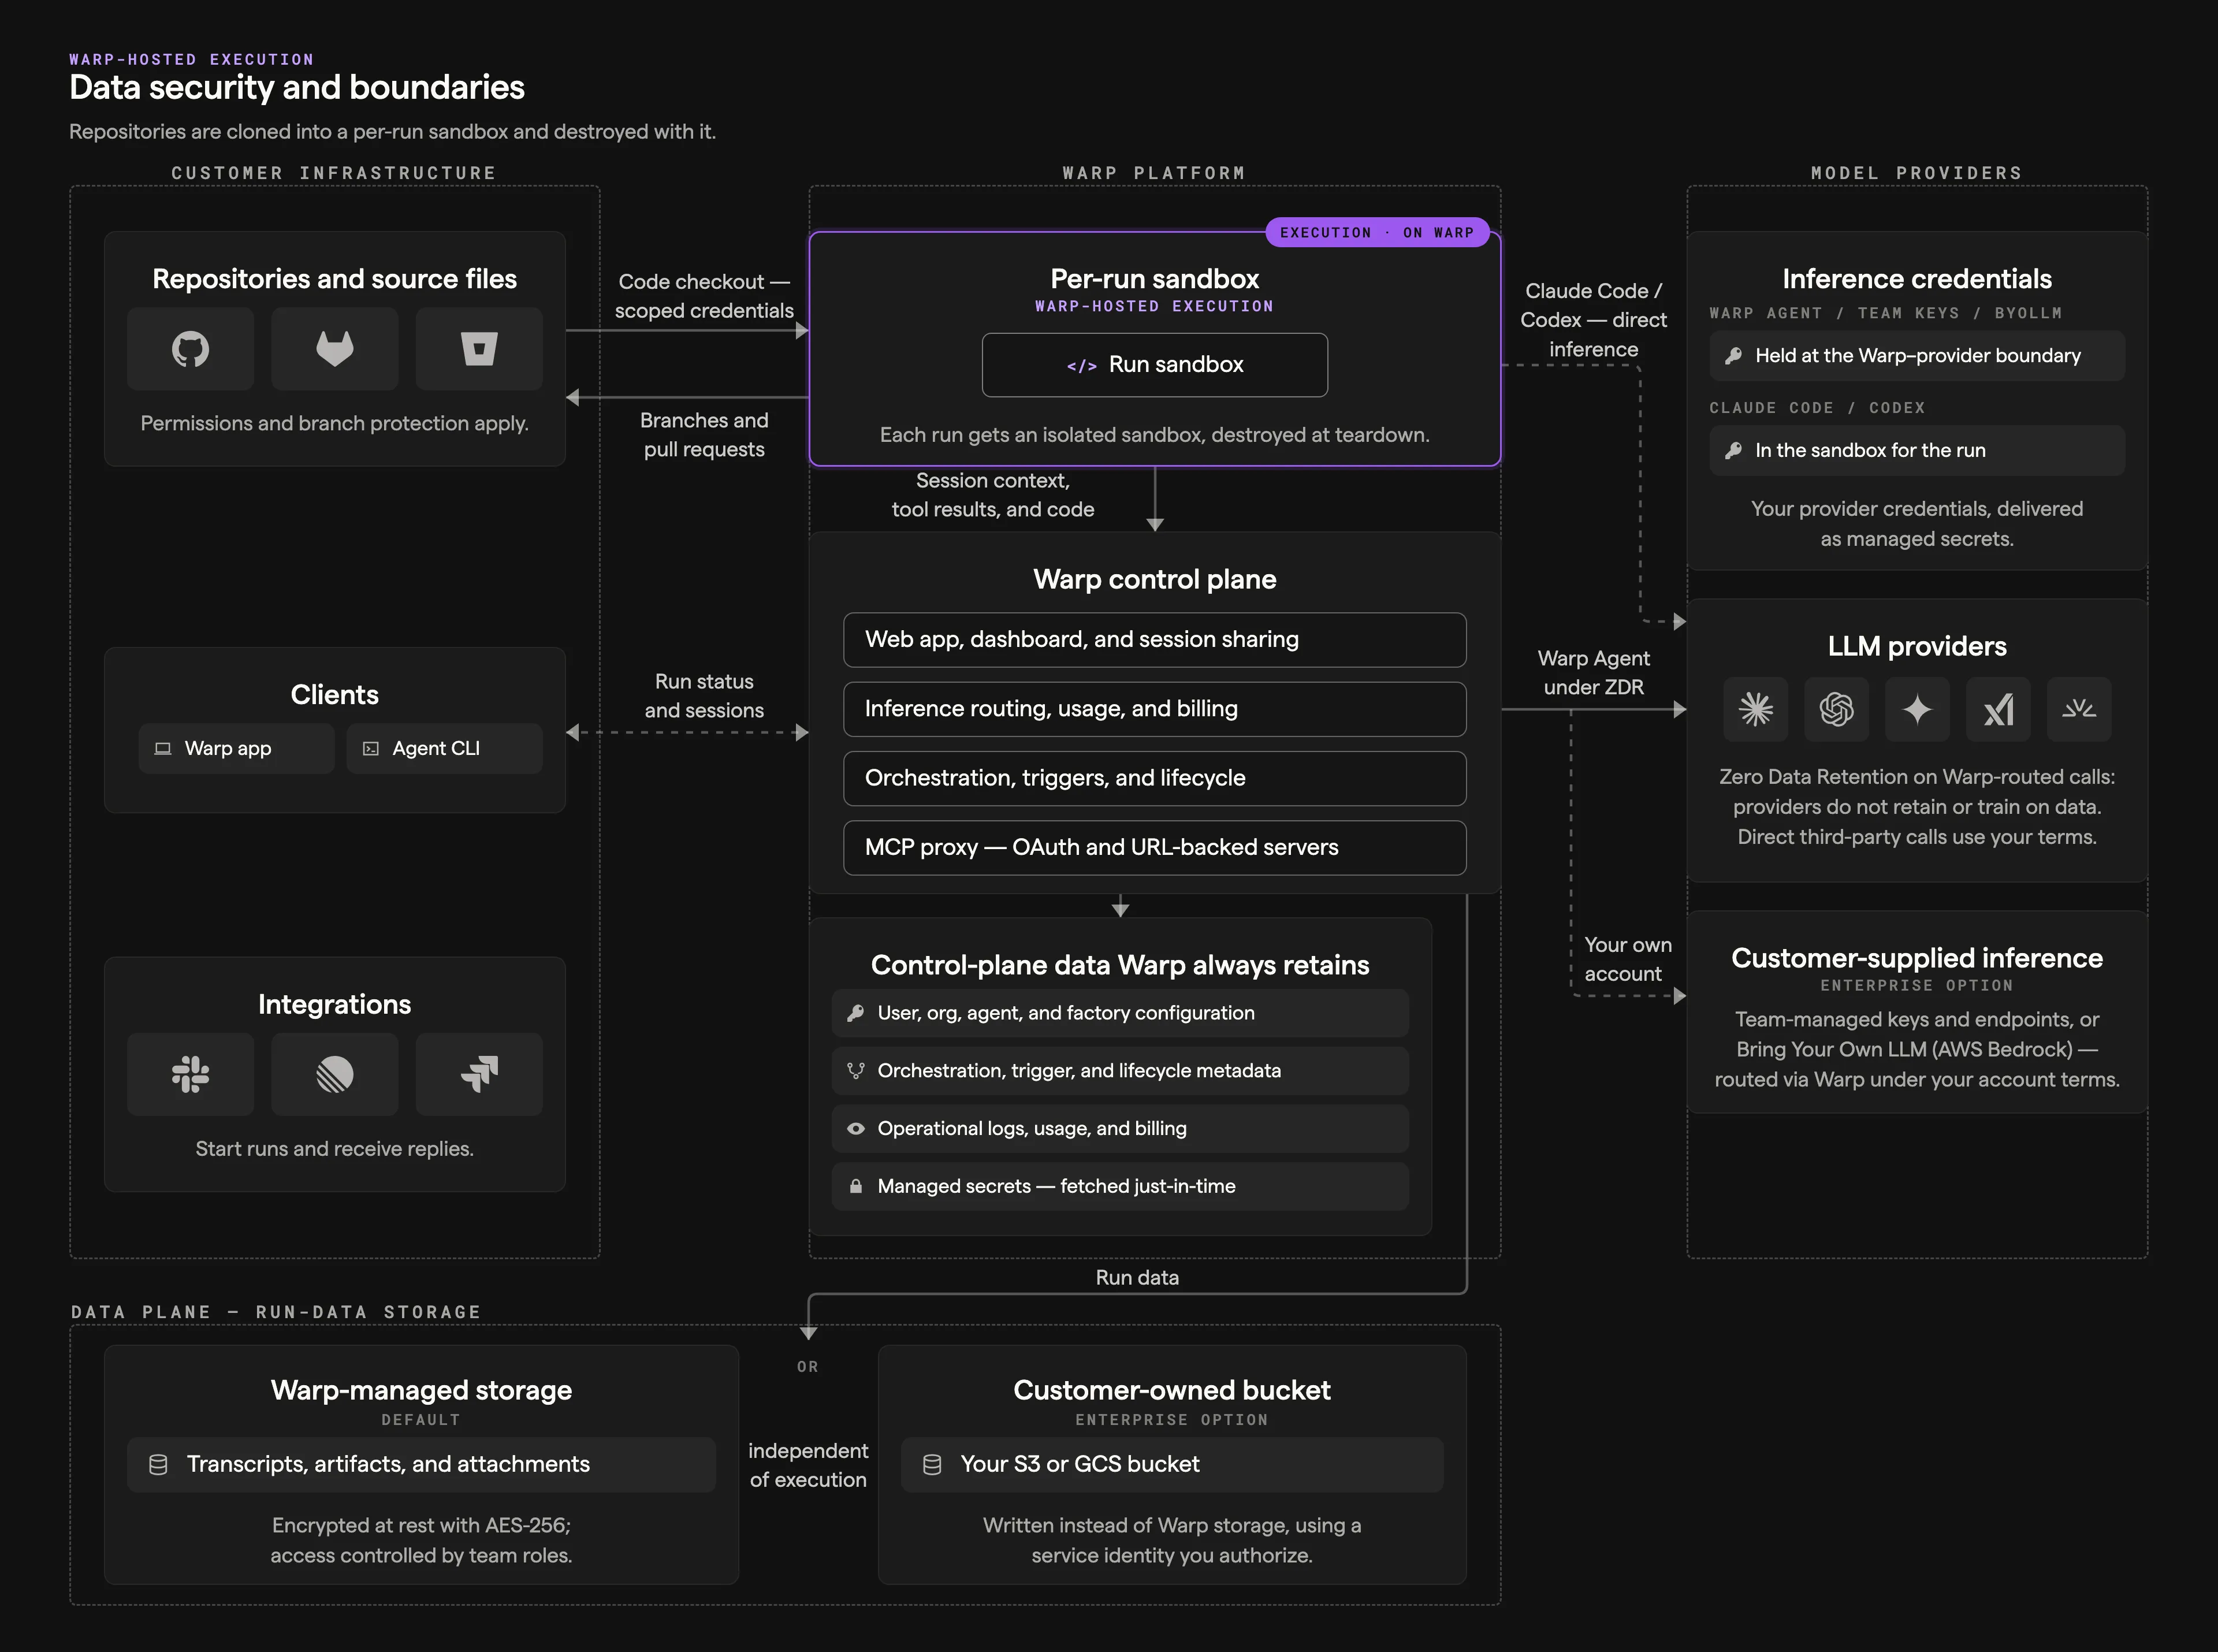Viewport: 2218px width, 1652px height.
Task: Click the xAI logo tile
Action: click(1998, 709)
